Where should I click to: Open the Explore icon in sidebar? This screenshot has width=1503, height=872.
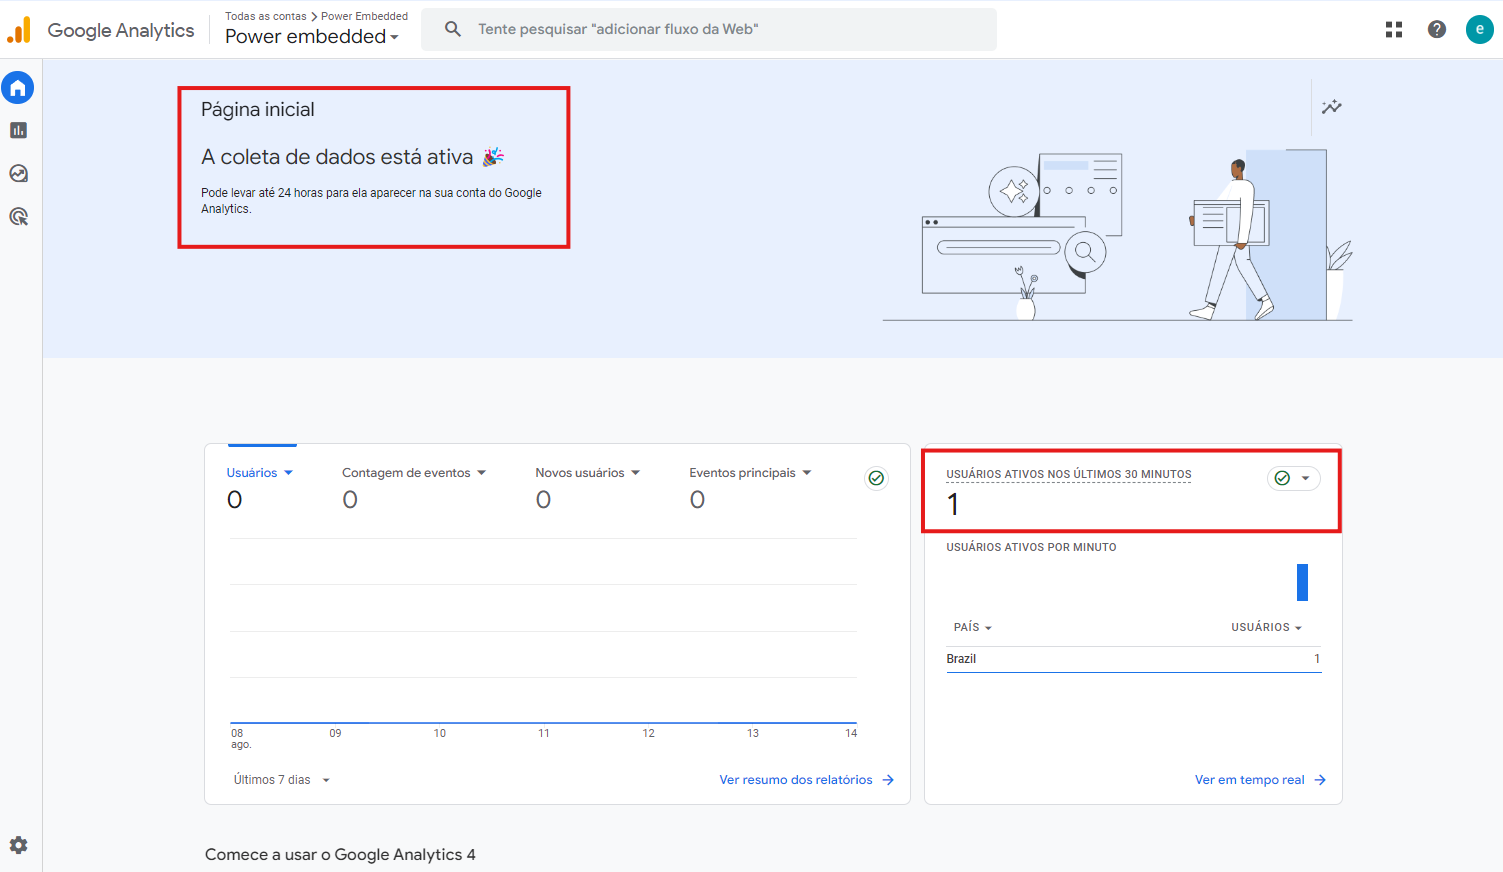(18, 174)
